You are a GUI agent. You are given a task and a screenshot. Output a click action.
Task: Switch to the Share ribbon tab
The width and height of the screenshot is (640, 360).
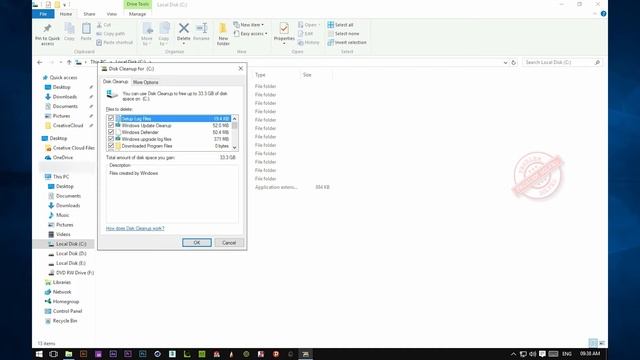(x=89, y=14)
